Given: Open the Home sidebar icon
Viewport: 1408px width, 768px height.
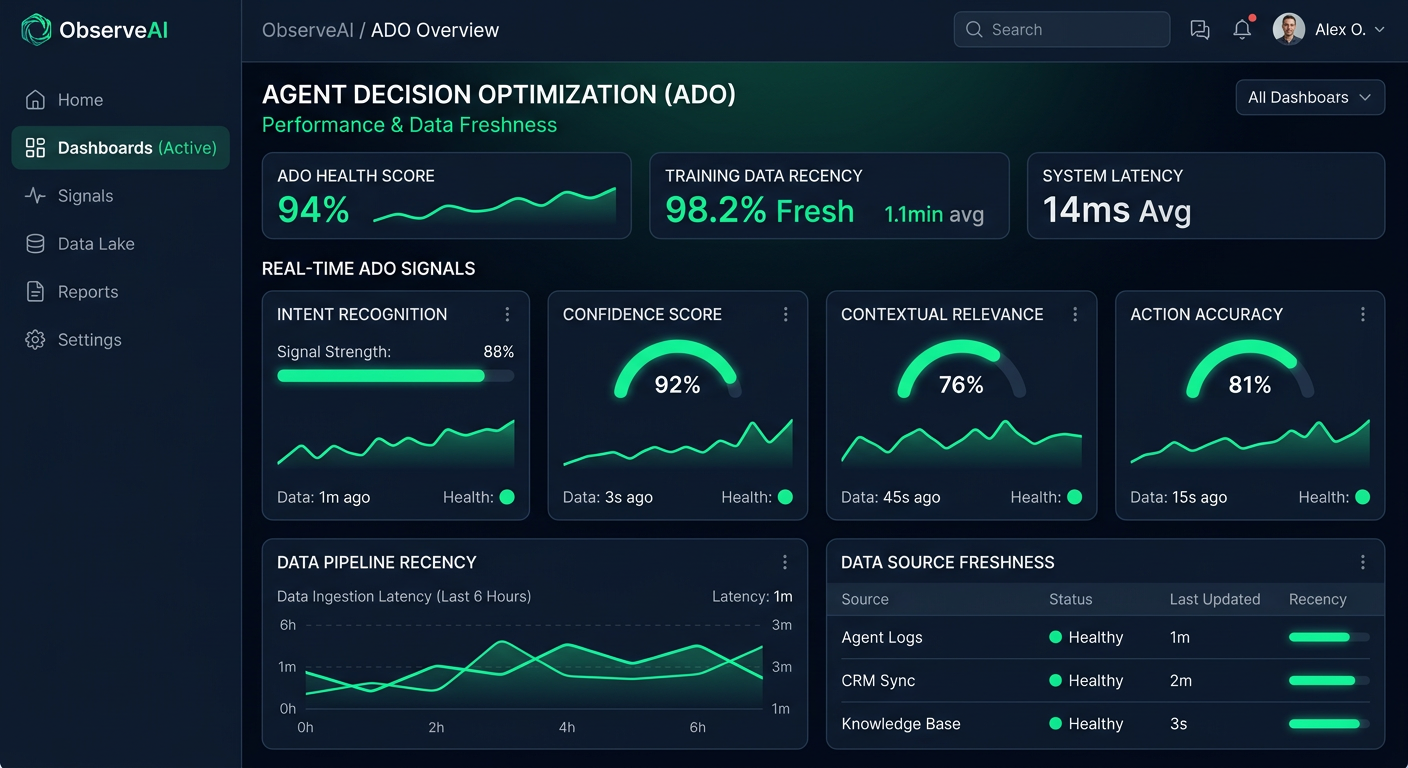Looking at the screenshot, I should (x=35, y=100).
